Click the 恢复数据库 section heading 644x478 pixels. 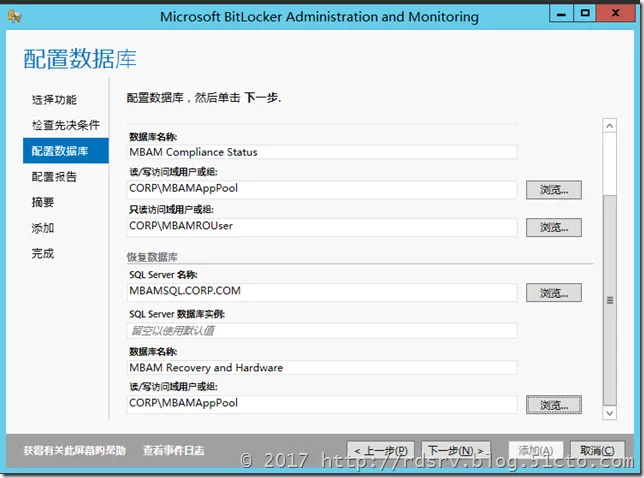point(152,257)
